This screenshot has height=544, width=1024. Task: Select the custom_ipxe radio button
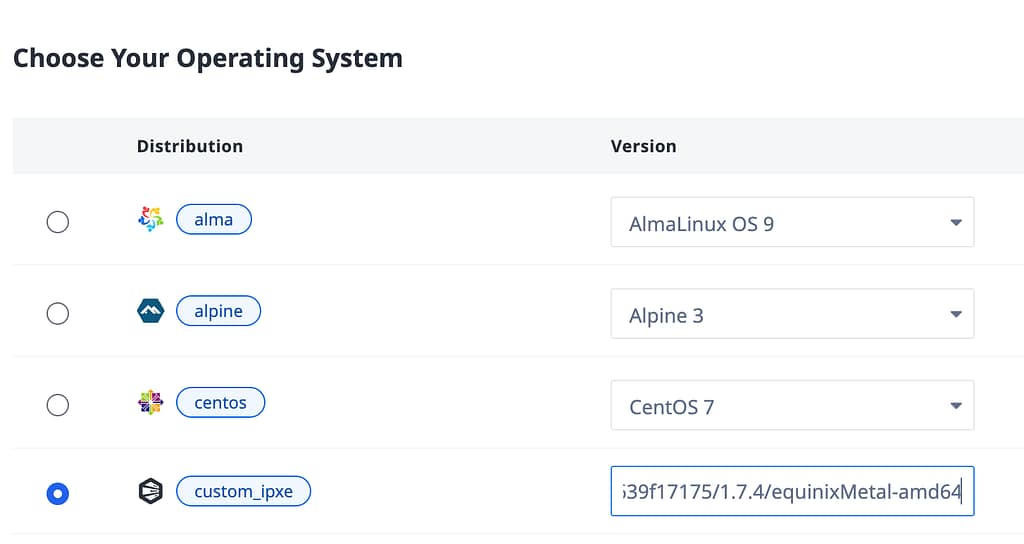58,494
